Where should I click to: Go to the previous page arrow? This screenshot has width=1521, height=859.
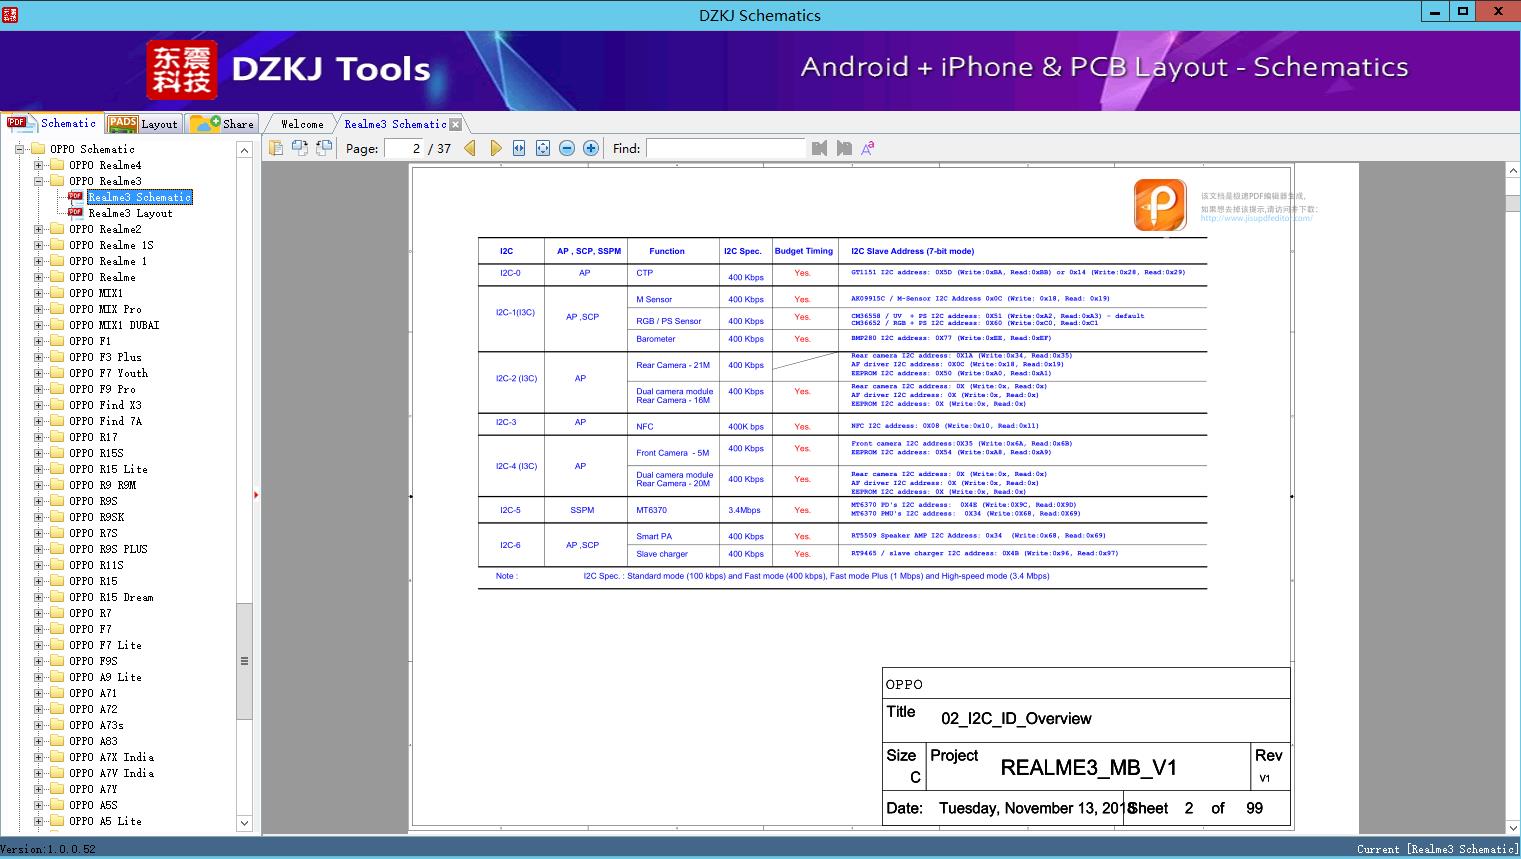(470, 148)
